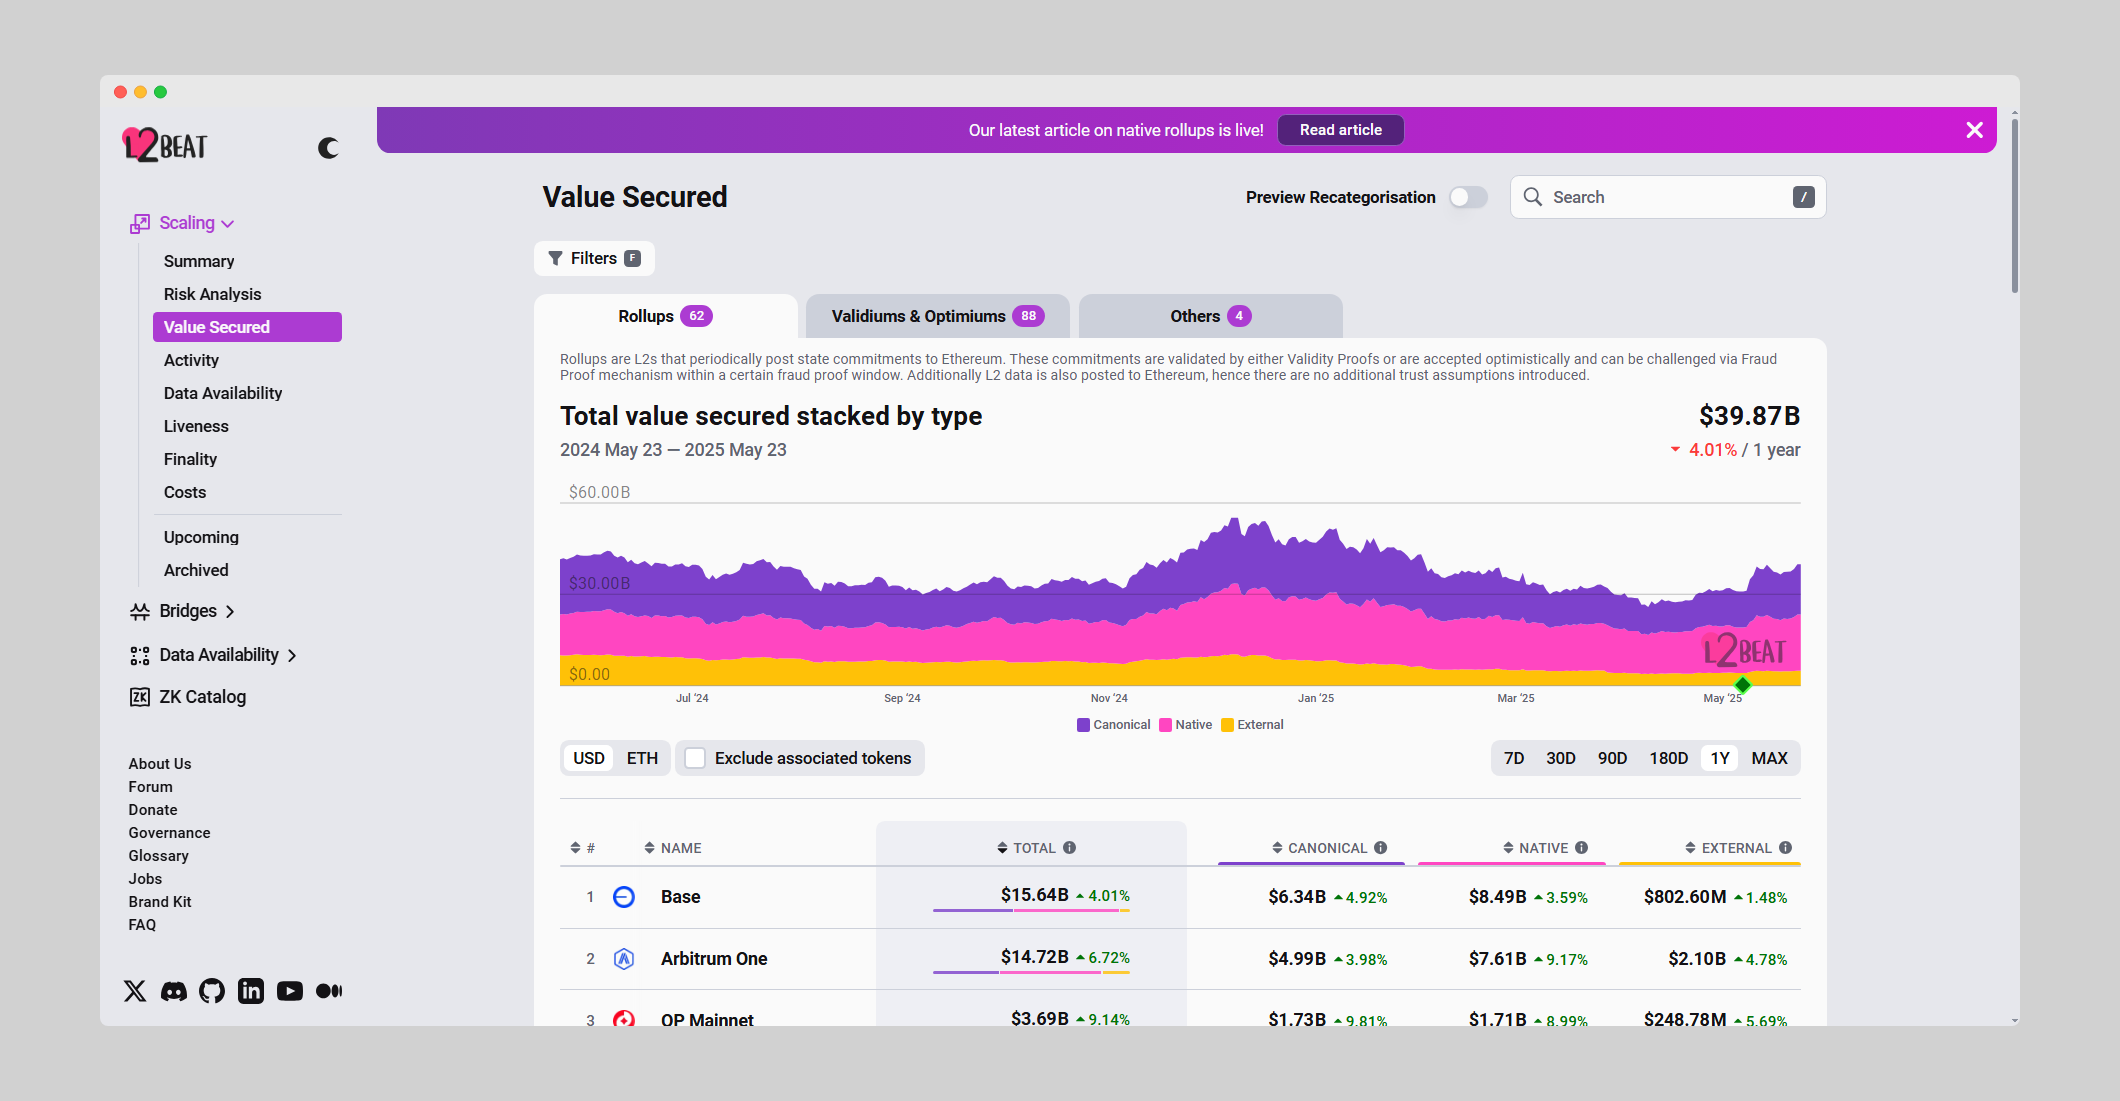Open the Others tab
The image size is (2120, 1101).
point(1210,316)
